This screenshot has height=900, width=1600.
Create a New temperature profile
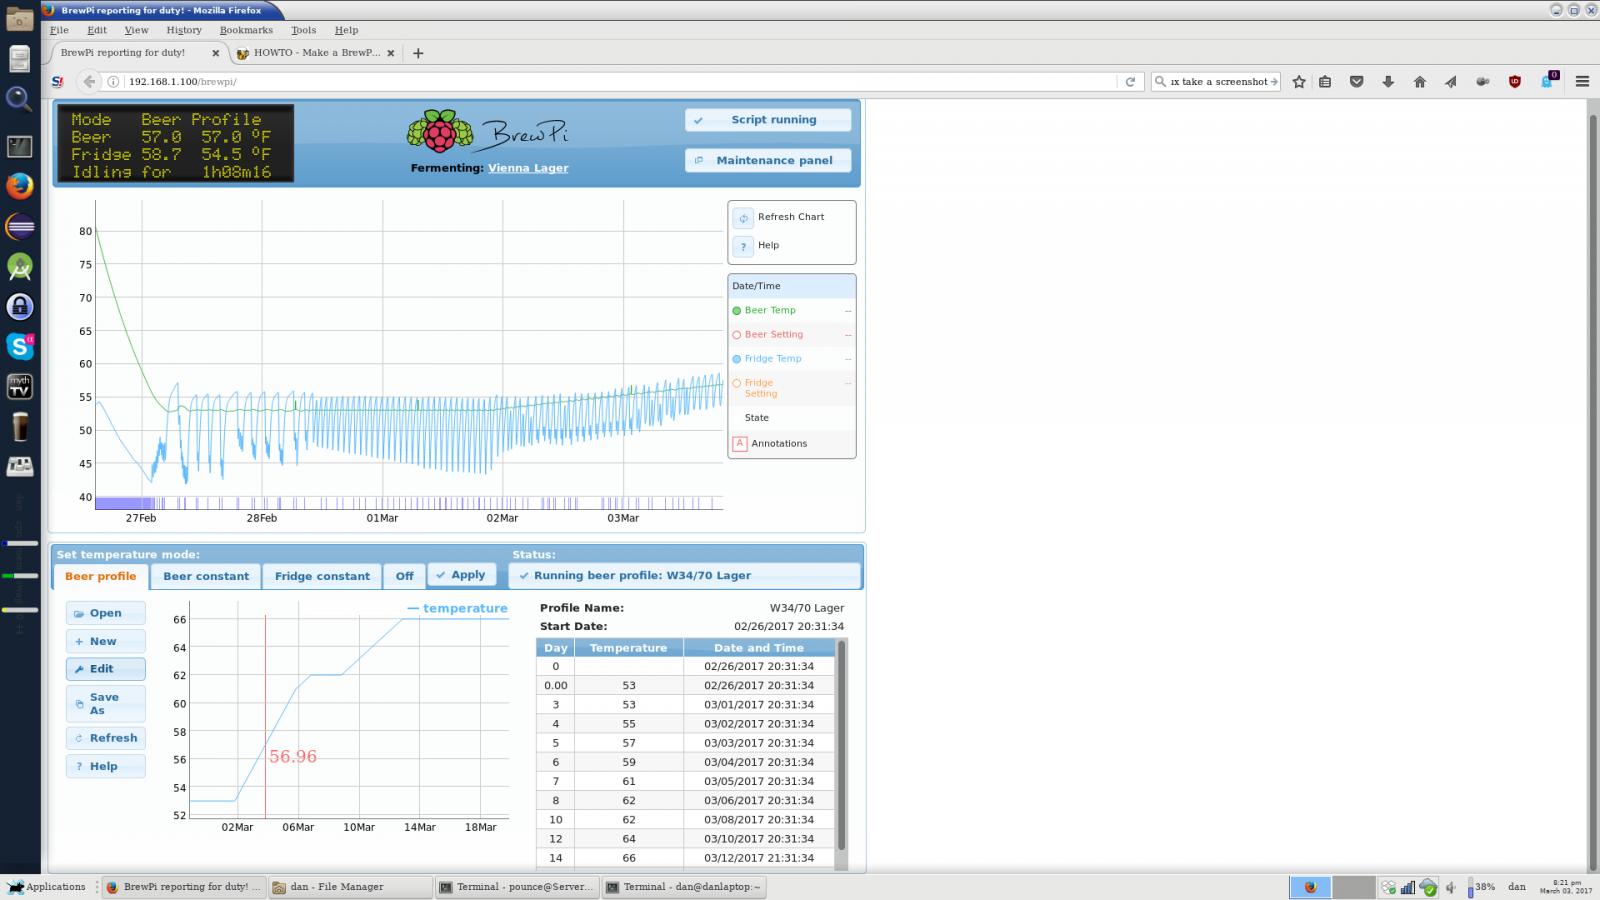point(106,642)
